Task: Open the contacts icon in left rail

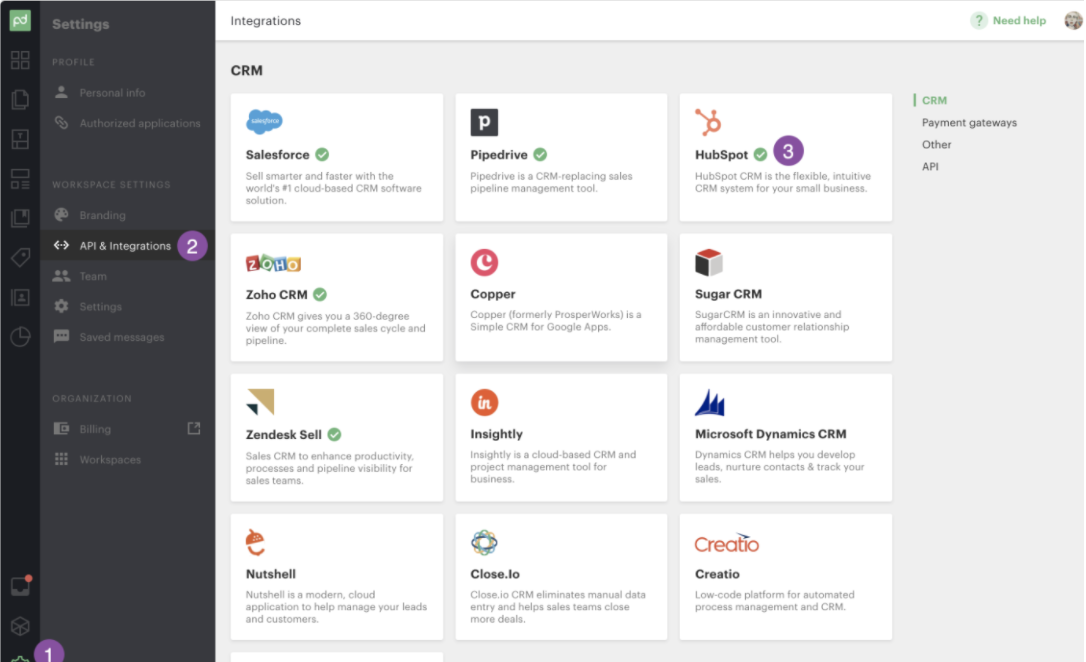Action: point(20,298)
